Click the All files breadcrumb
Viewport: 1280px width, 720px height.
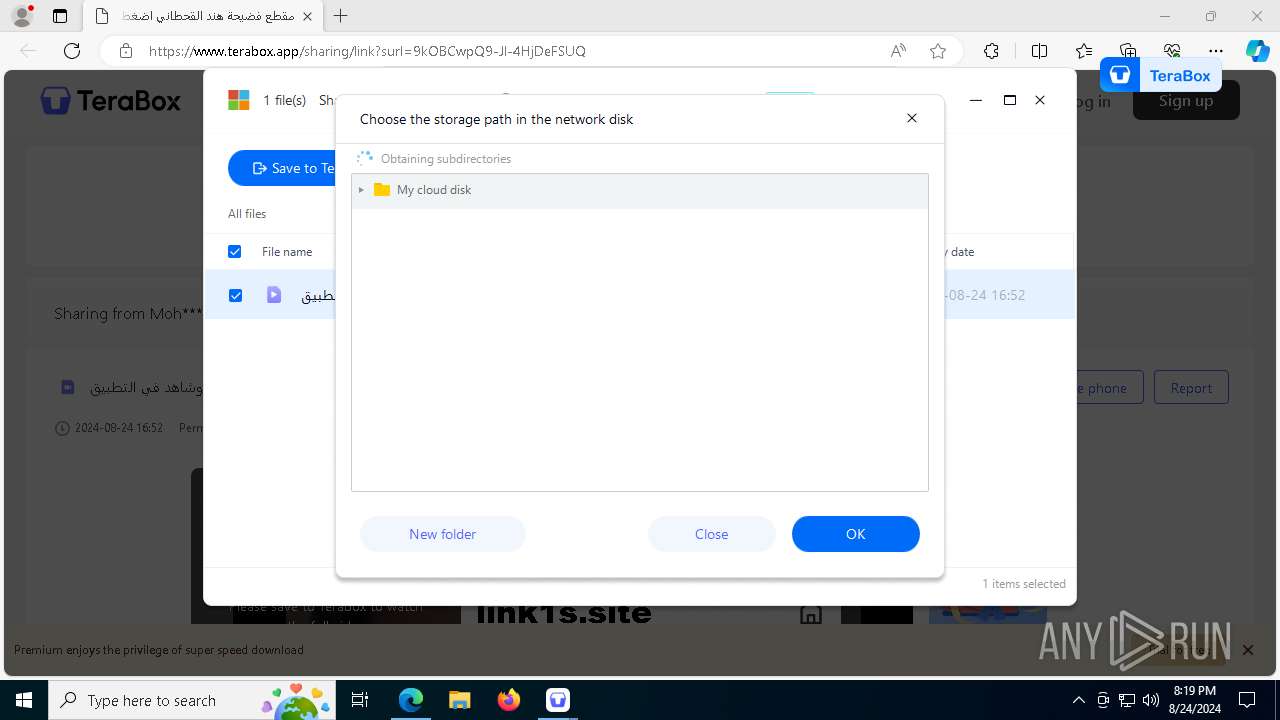[x=247, y=214]
